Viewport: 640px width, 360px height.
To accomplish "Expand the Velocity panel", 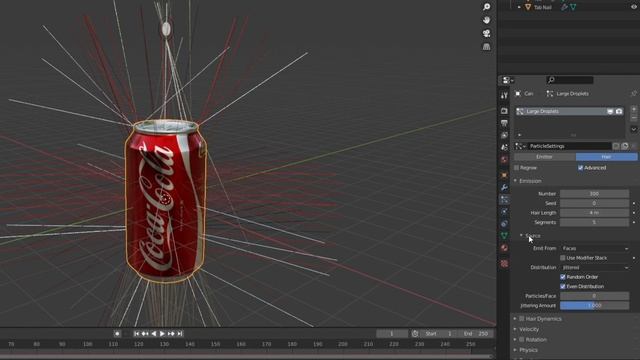I will pyautogui.click(x=515, y=329).
